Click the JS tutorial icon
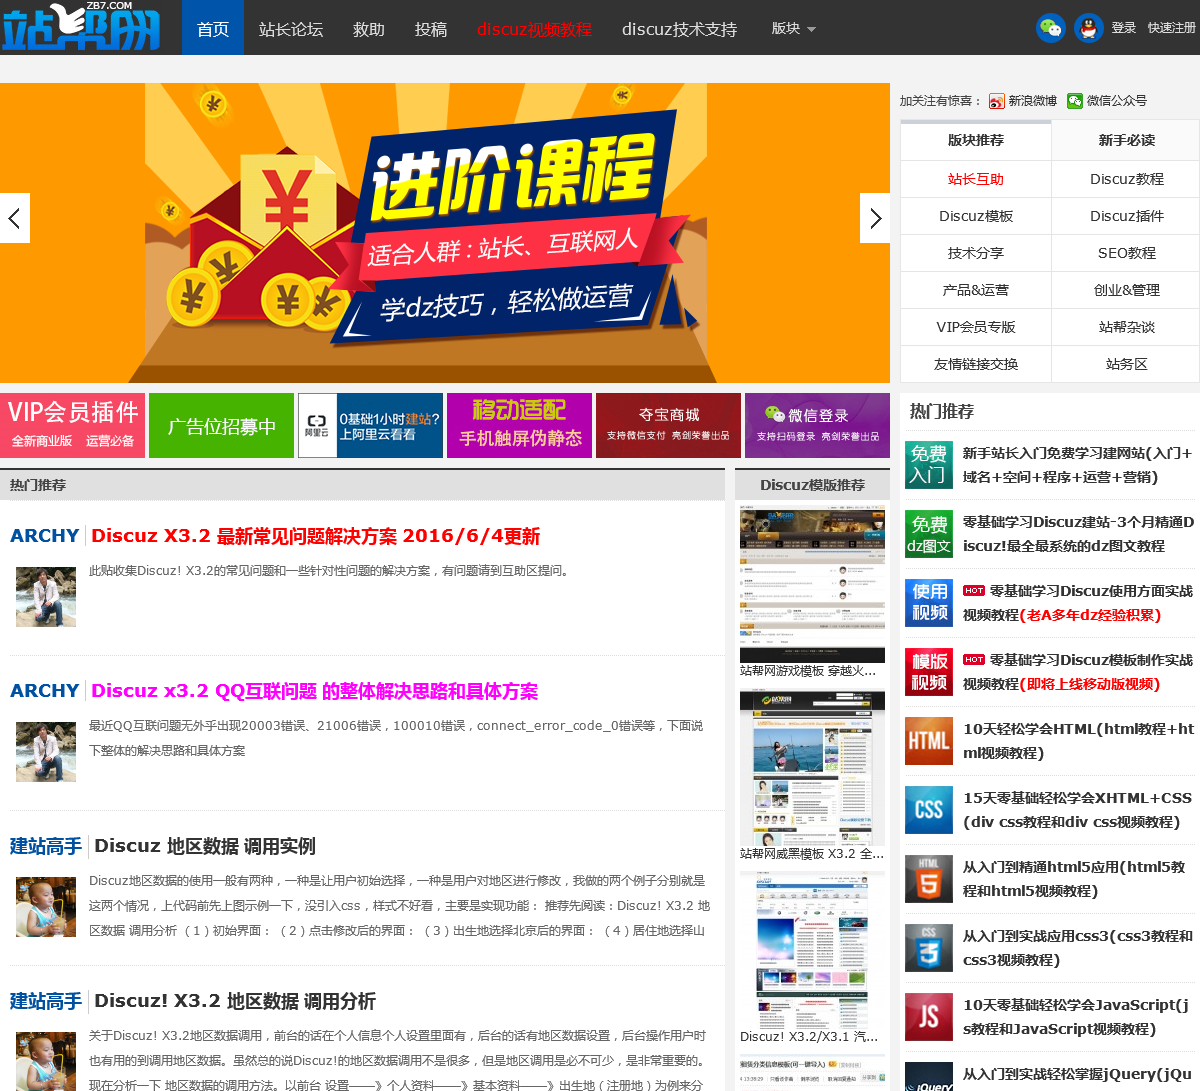This screenshot has height=1091, width=1200. pyautogui.click(x=928, y=1017)
